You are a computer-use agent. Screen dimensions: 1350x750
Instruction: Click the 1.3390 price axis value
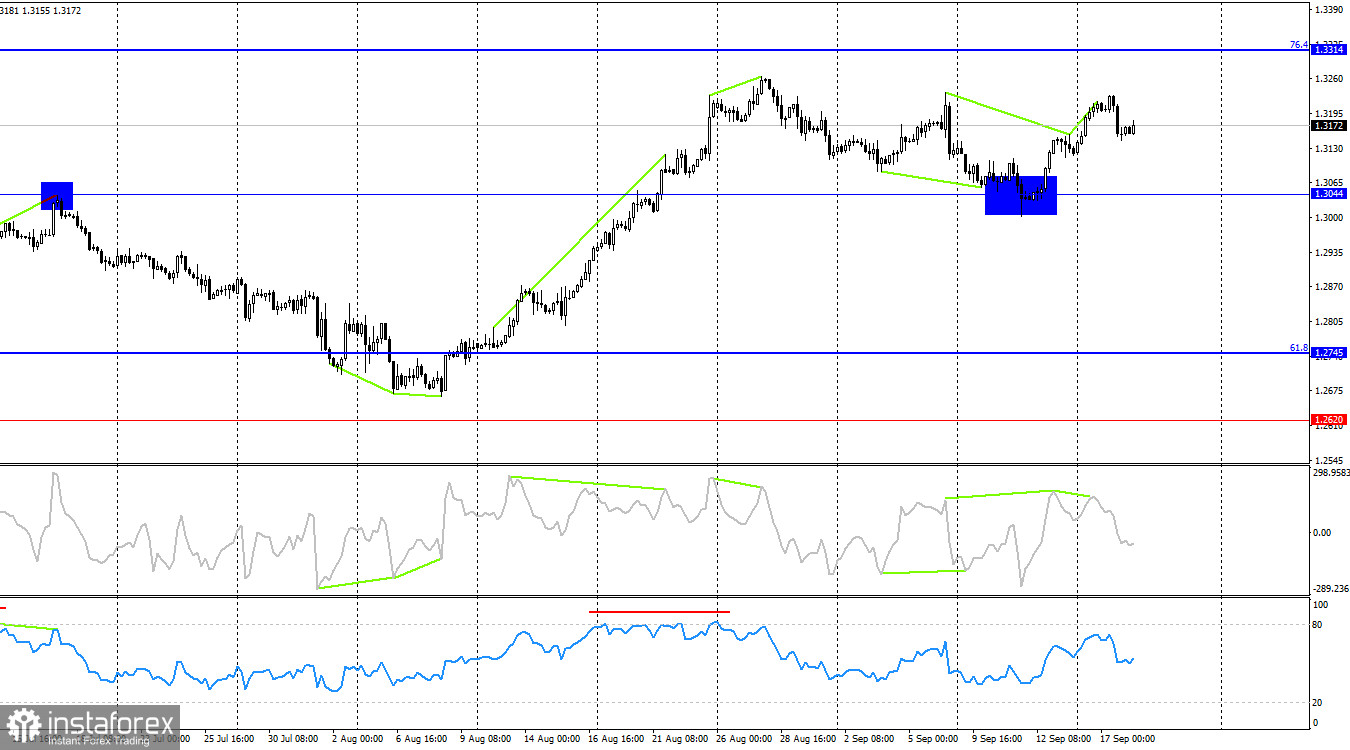pyautogui.click(x=1329, y=10)
